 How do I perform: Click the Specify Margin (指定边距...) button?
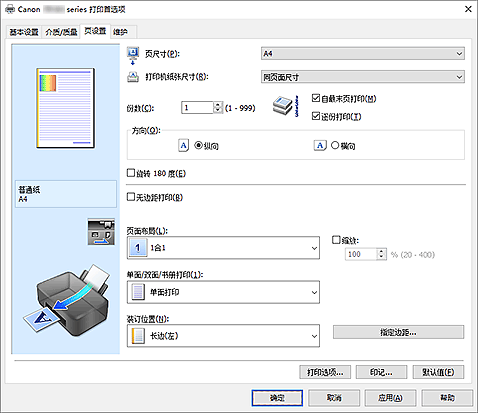tap(398, 332)
